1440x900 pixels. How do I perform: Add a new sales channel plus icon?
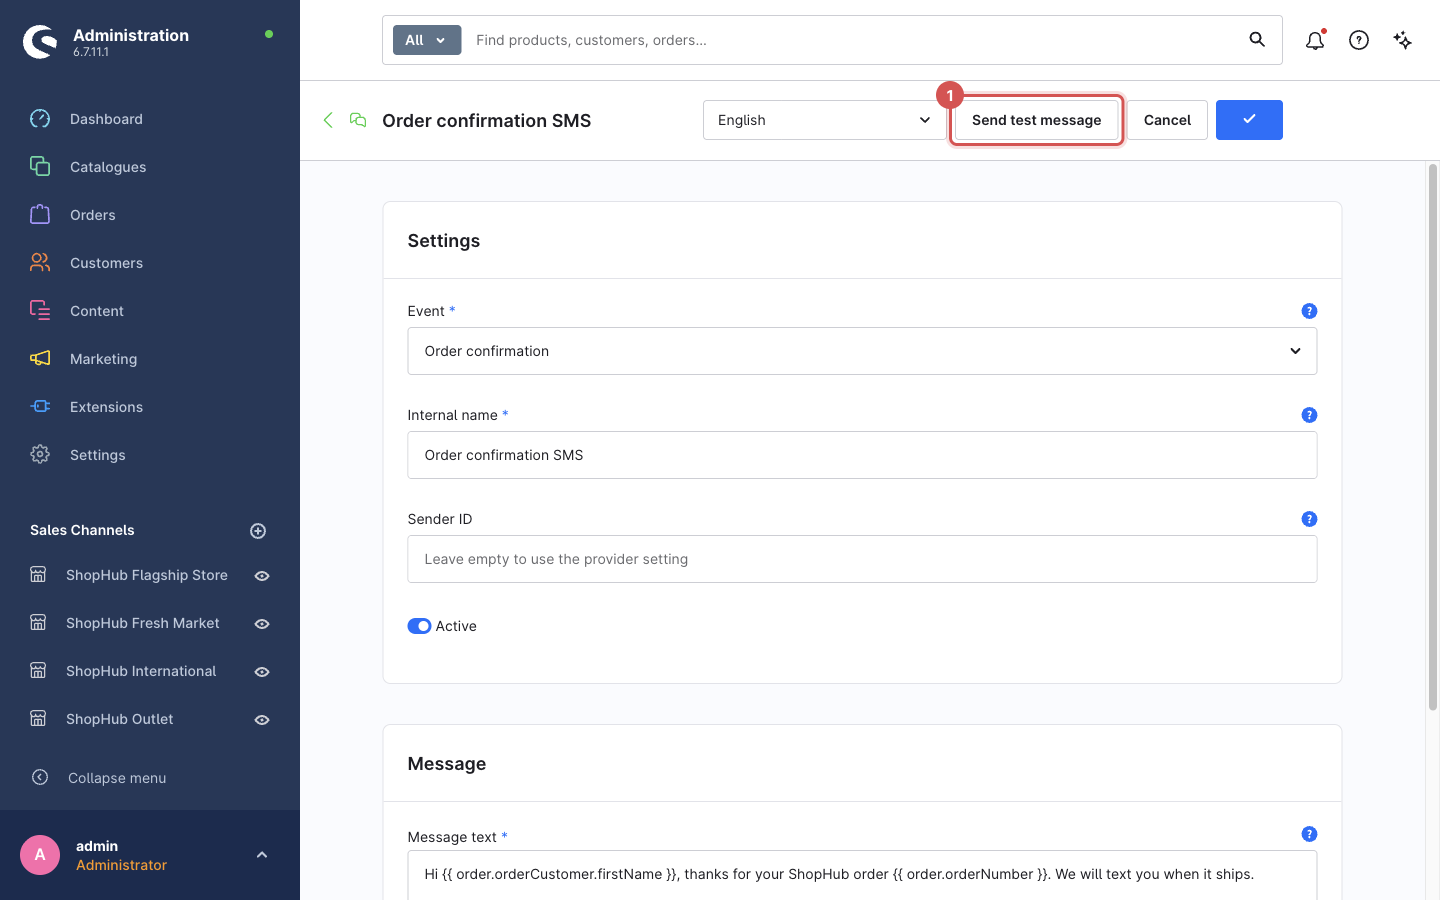258,531
